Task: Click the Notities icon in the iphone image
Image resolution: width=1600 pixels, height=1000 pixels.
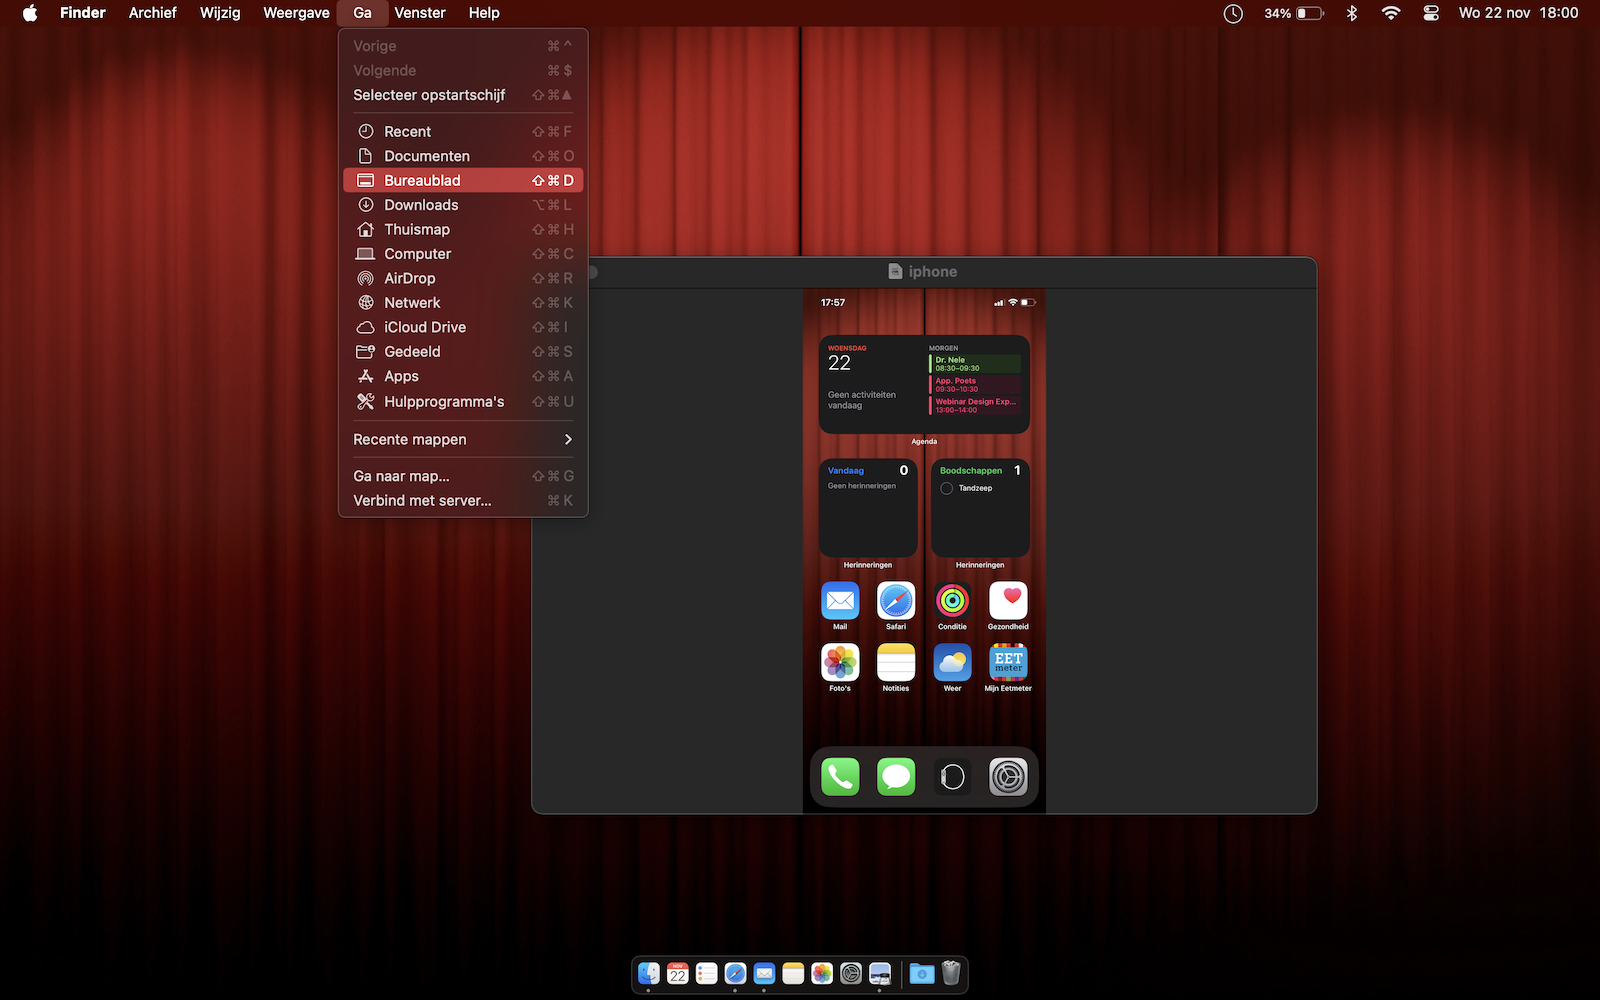Action: point(896,662)
